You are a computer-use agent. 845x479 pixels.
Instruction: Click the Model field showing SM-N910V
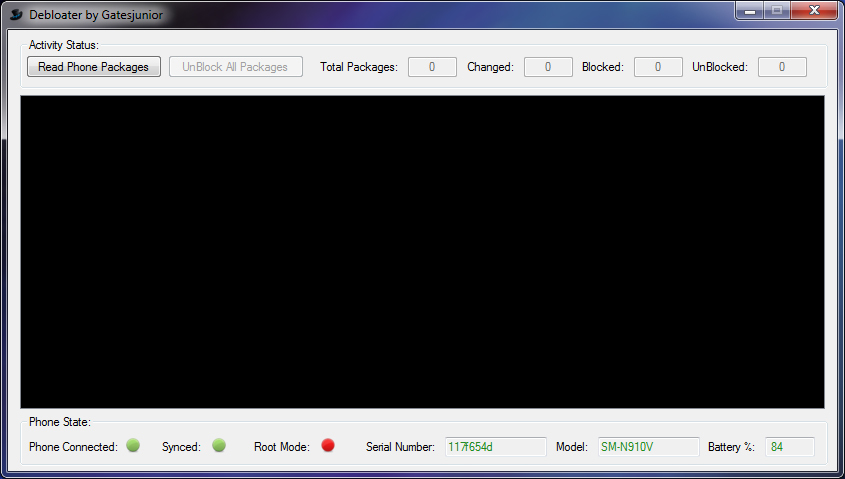point(648,446)
